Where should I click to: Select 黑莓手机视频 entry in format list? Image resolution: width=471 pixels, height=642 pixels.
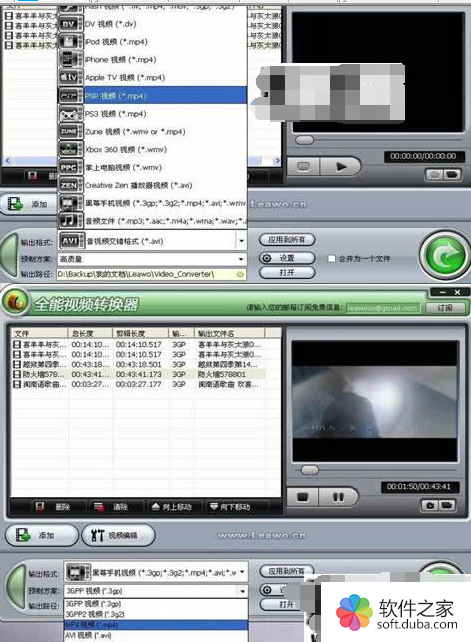pos(152,203)
